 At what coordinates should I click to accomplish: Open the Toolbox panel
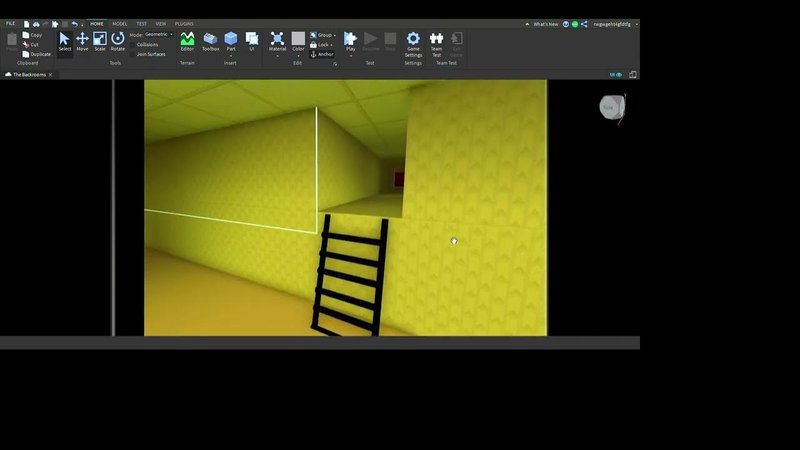coord(210,42)
